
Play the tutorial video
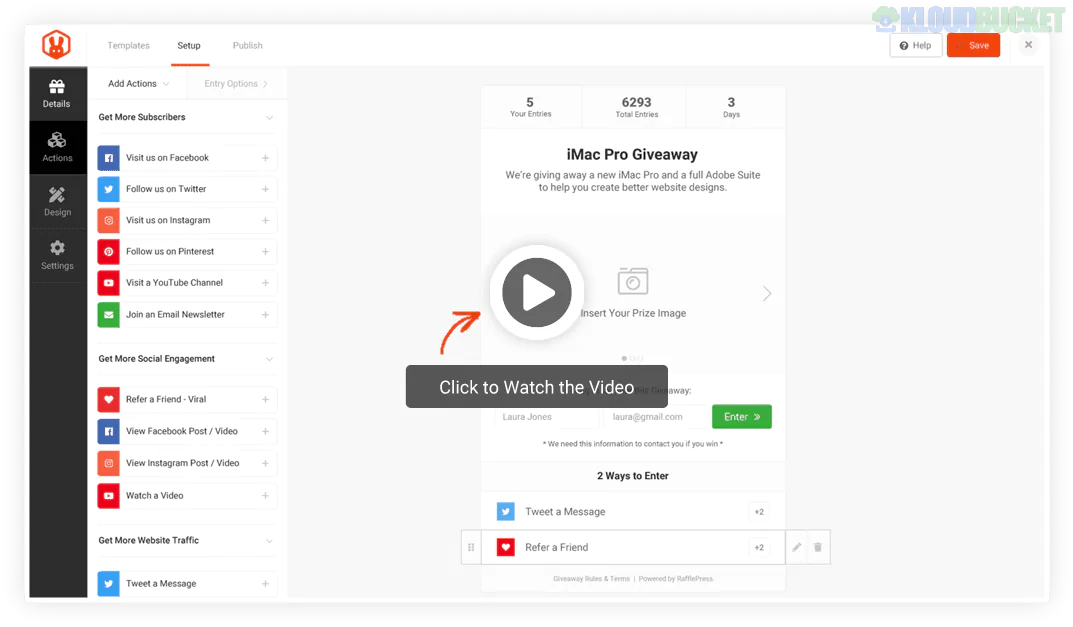(x=537, y=292)
